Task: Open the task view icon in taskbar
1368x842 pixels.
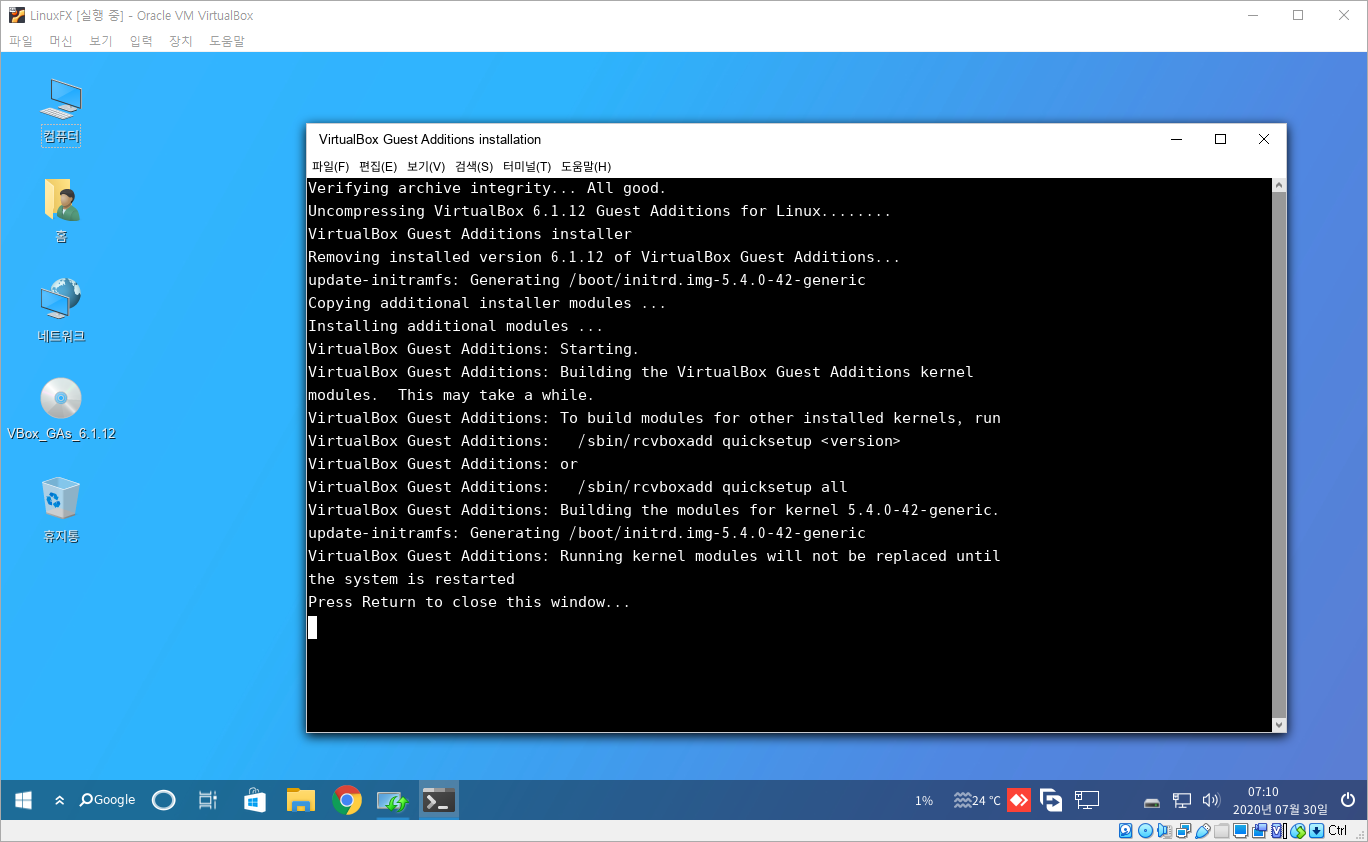Action: pyautogui.click(x=208, y=800)
